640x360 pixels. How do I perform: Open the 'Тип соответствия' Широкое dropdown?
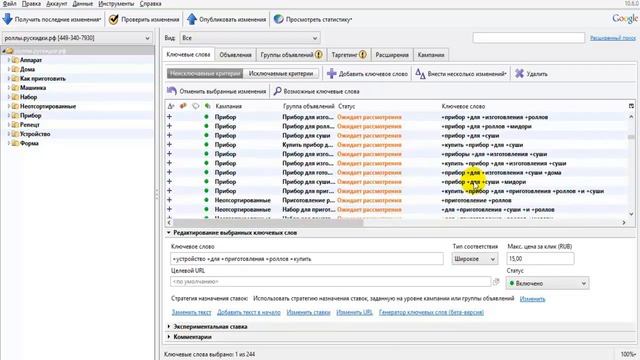[474, 259]
